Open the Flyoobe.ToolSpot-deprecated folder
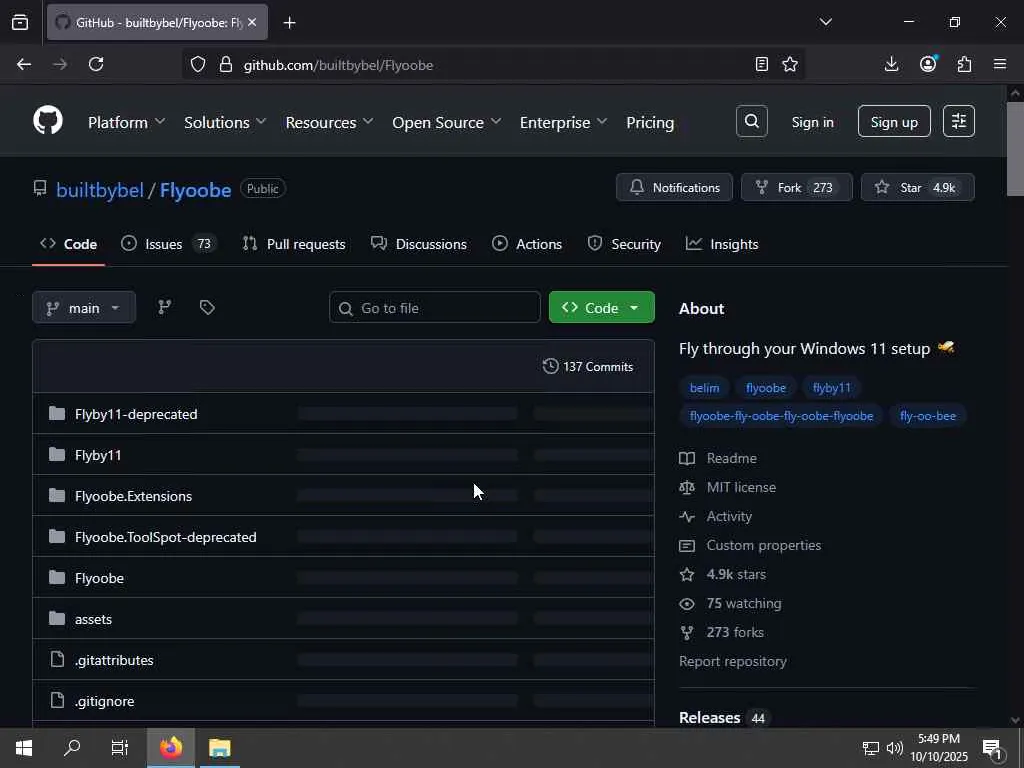1024x768 pixels. click(x=165, y=537)
